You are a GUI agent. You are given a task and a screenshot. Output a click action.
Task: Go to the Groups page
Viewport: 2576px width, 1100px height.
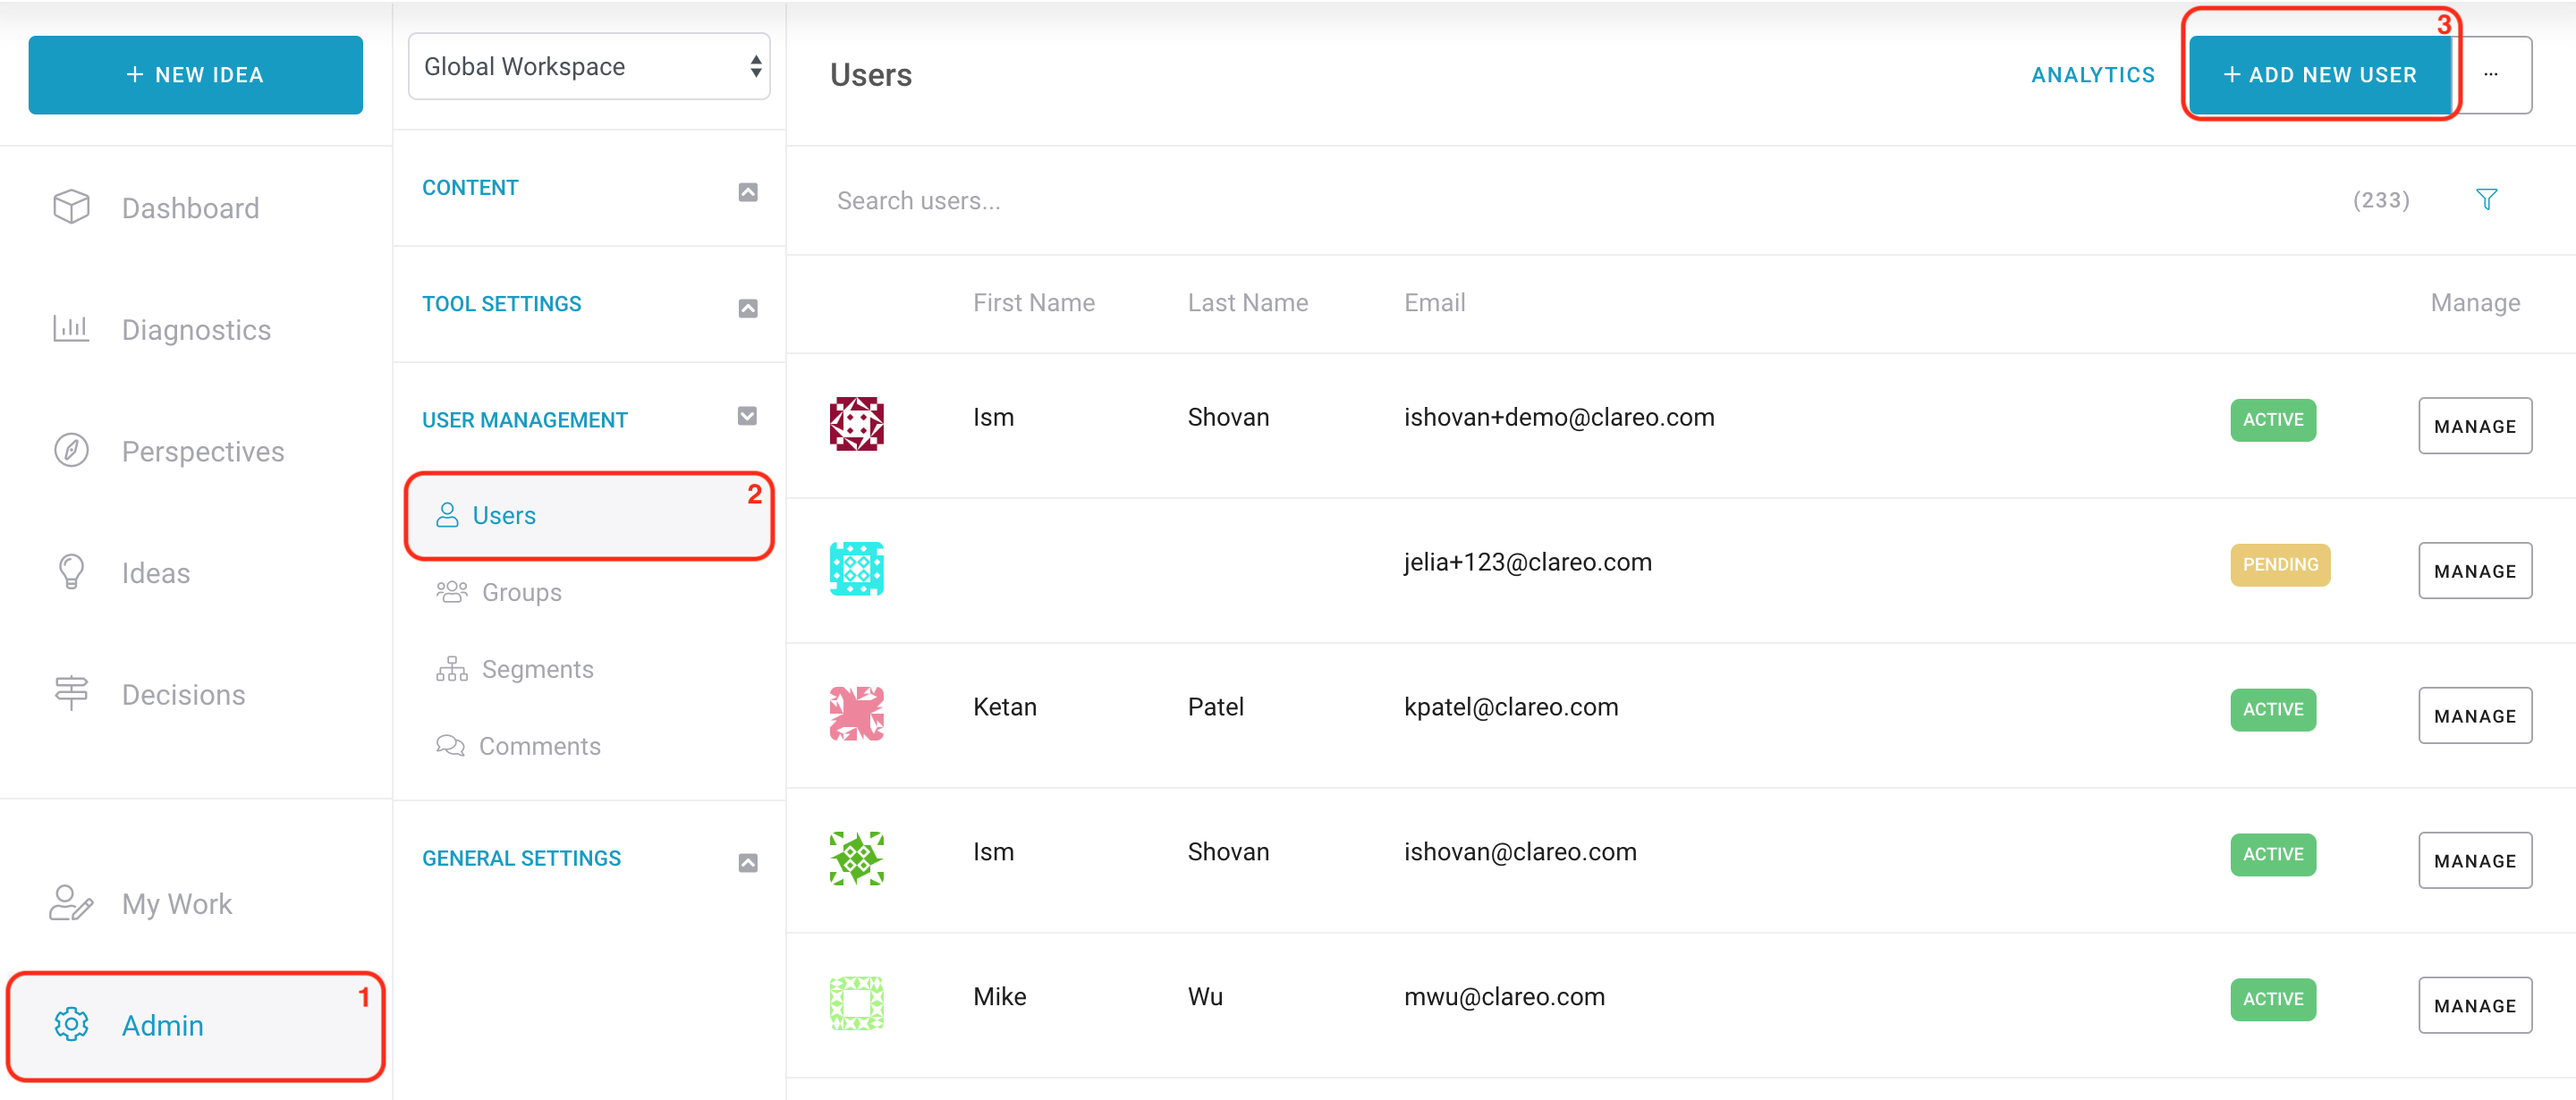521,592
